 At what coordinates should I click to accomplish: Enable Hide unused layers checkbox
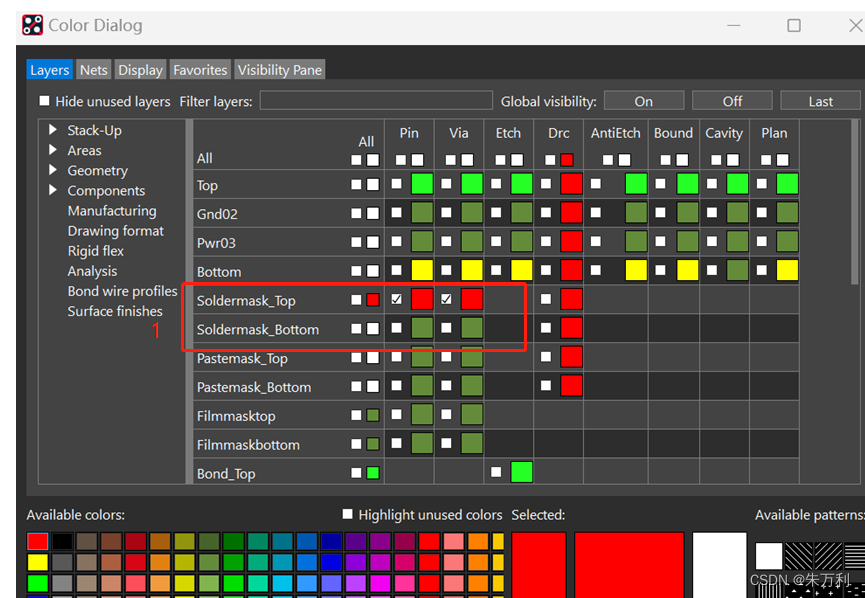tap(44, 101)
